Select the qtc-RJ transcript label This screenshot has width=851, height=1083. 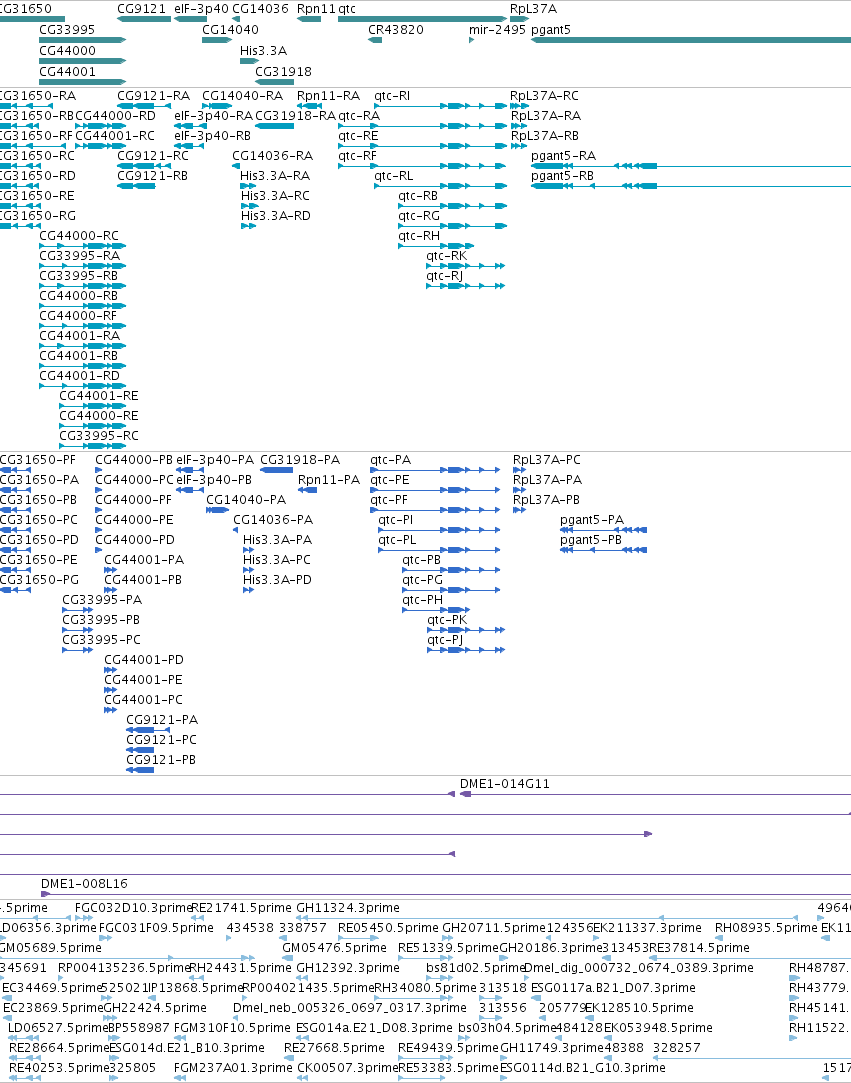click(x=445, y=276)
